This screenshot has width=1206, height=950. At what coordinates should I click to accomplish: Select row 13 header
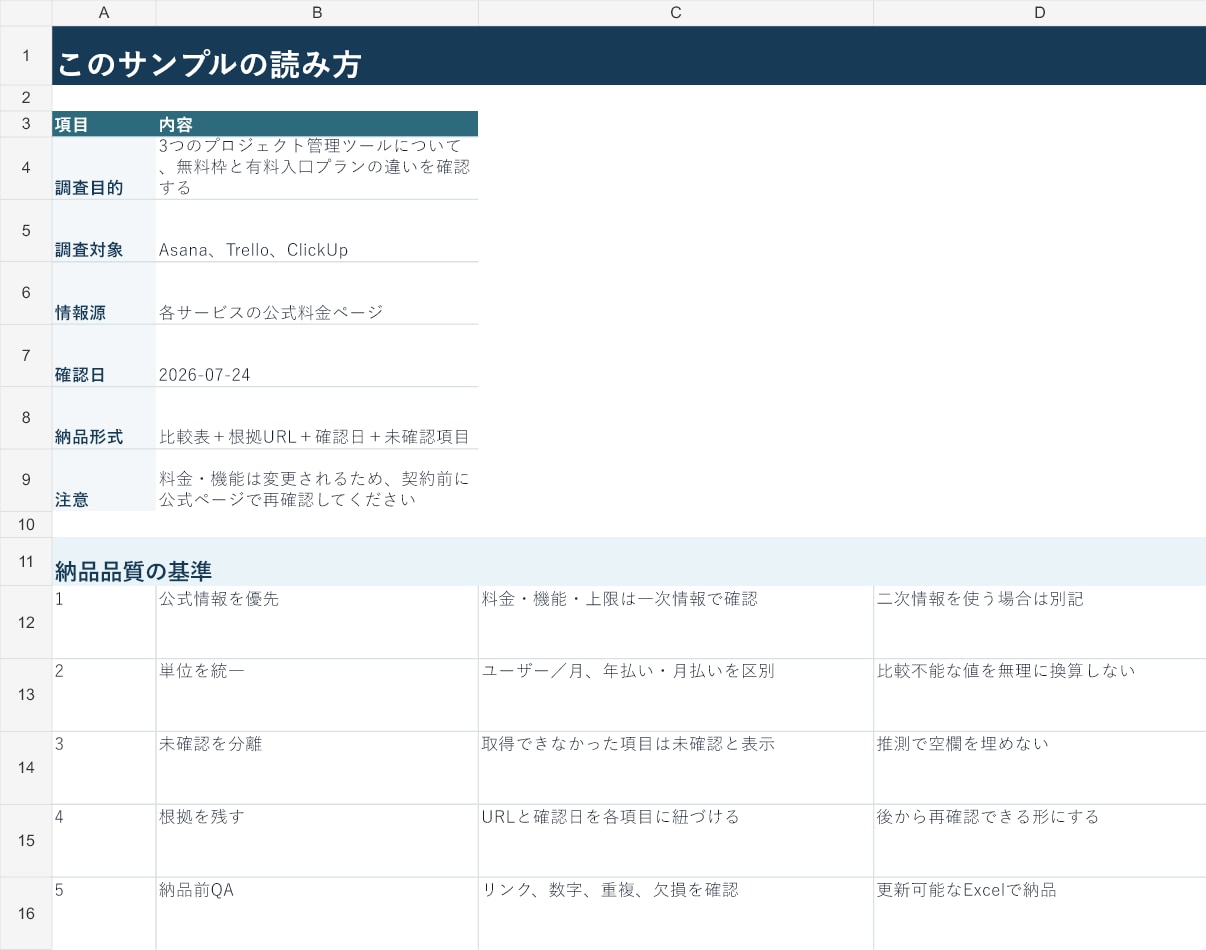tap(26, 694)
